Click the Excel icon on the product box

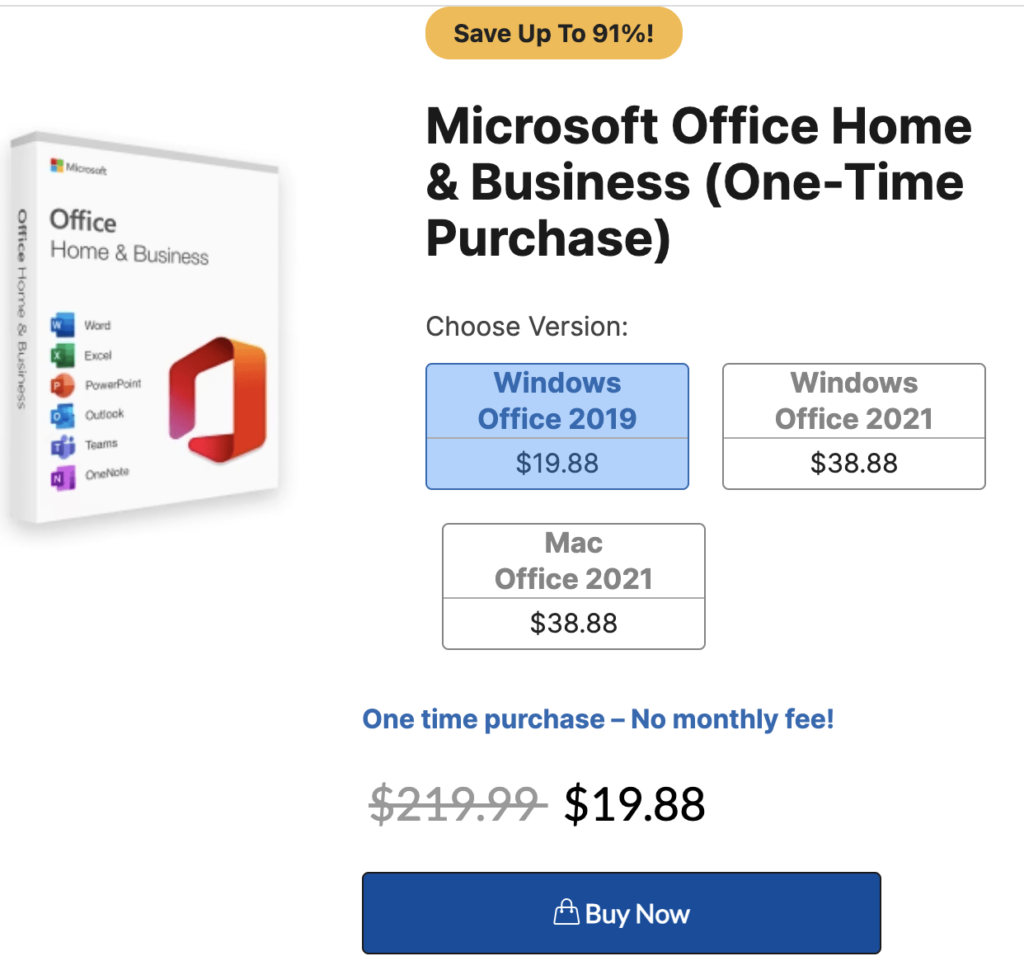[61, 355]
